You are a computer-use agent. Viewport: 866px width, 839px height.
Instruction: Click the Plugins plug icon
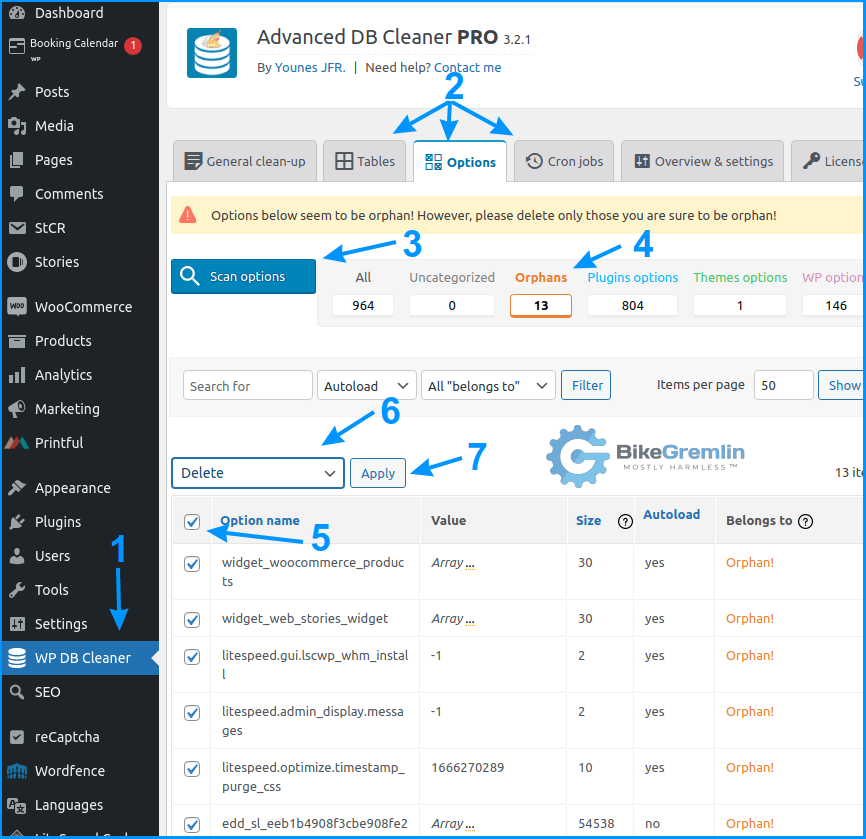pos(17,522)
